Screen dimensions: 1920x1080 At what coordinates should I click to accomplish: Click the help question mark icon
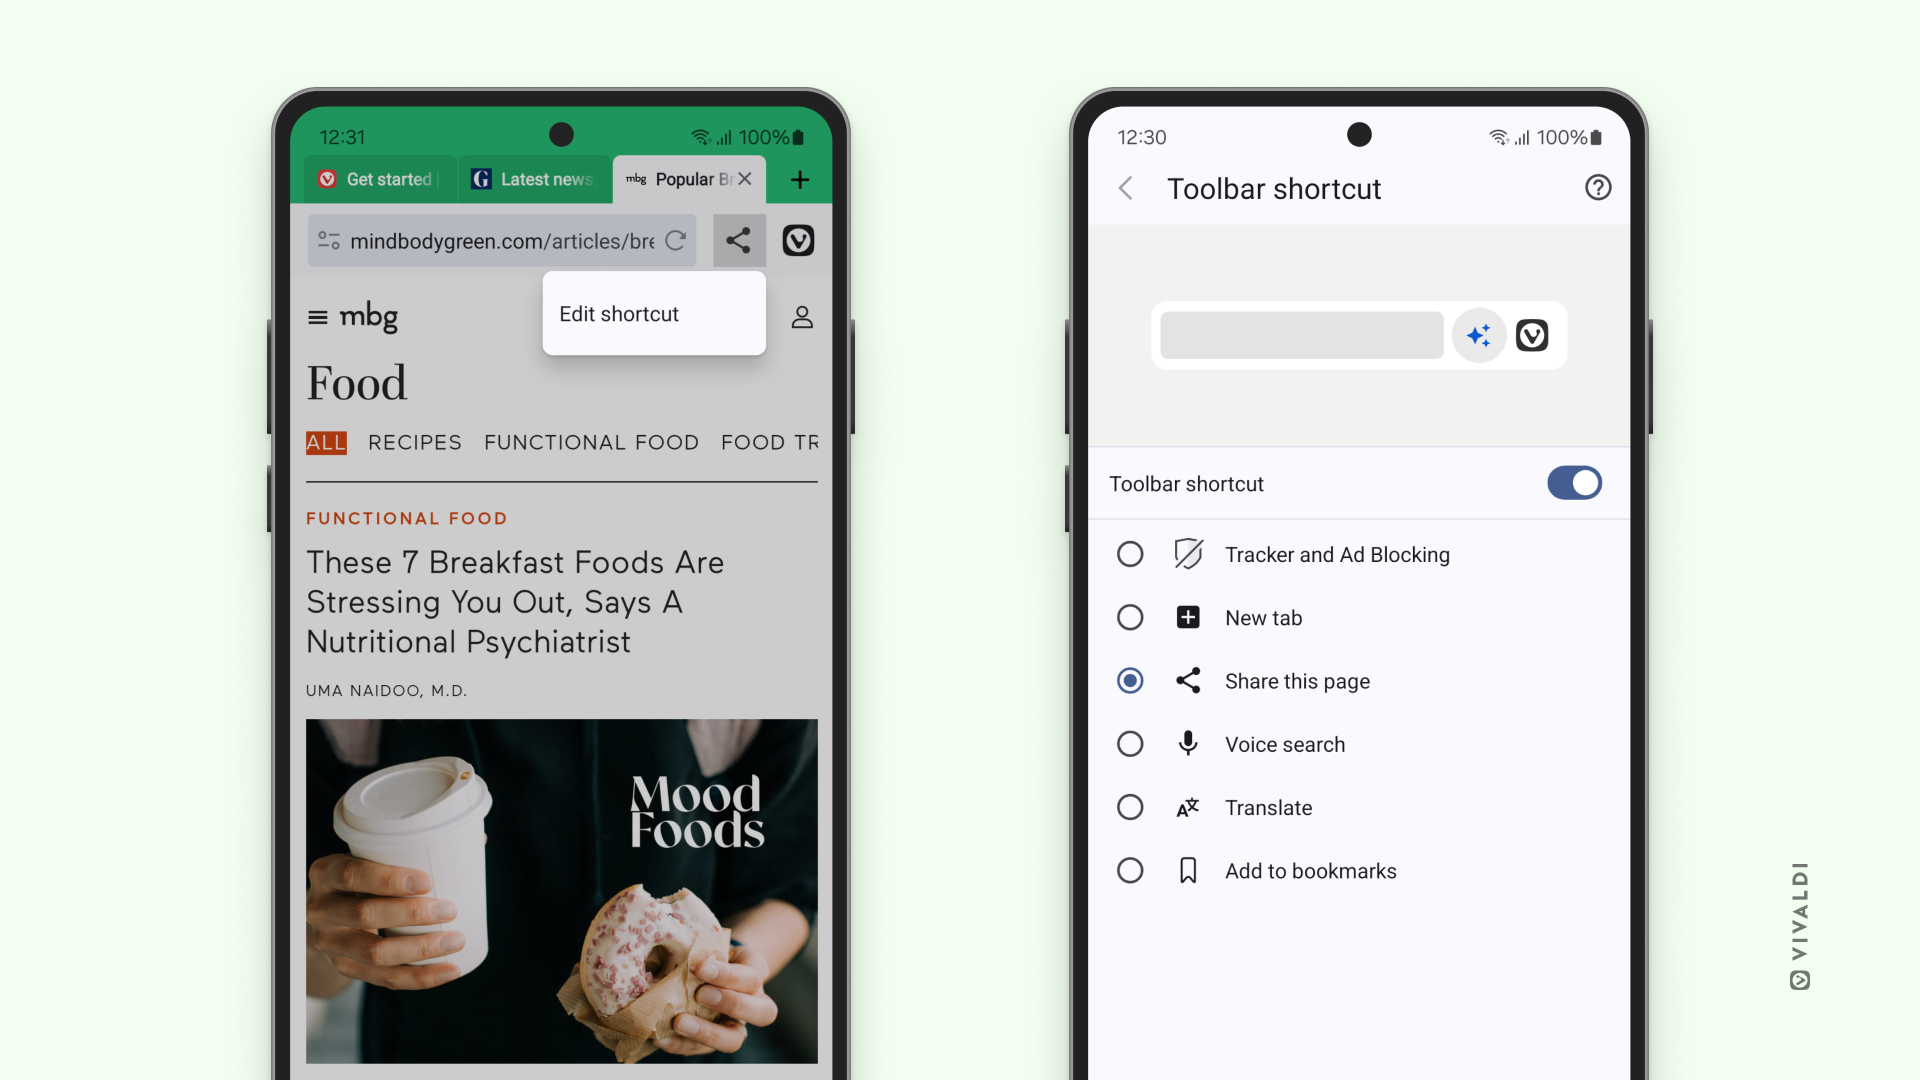[x=1597, y=187]
